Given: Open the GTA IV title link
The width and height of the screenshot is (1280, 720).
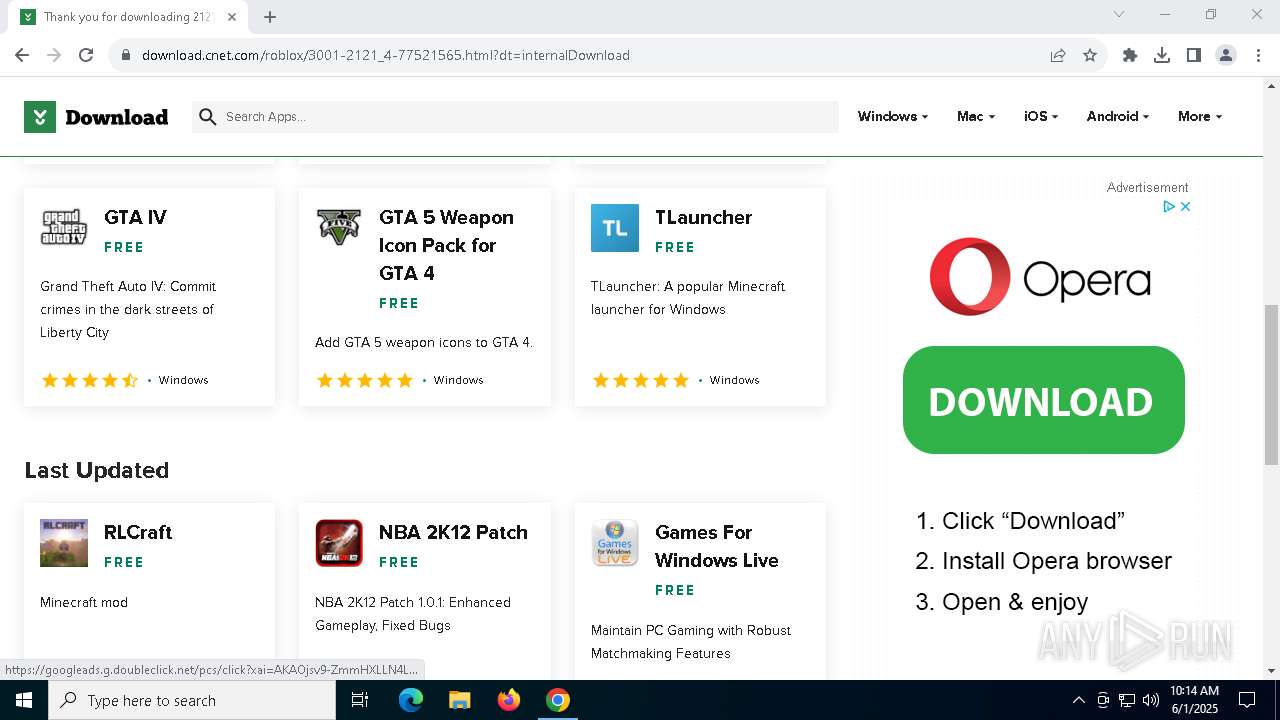Looking at the screenshot, I should 135,217.
